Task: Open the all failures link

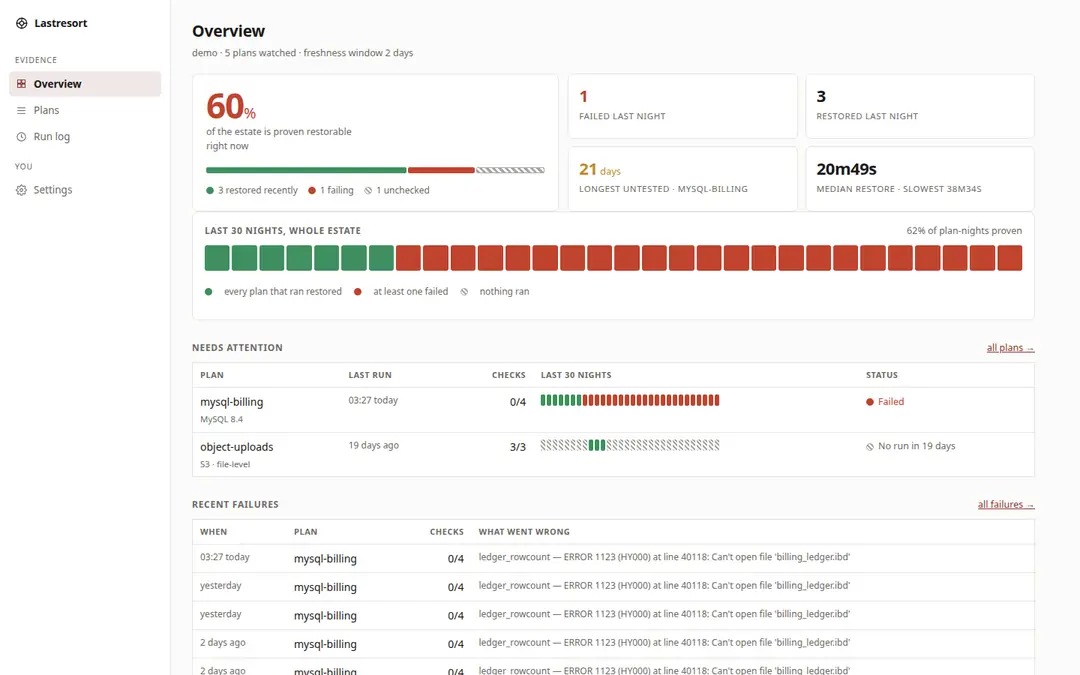Action: click(x=1006, y=505)
